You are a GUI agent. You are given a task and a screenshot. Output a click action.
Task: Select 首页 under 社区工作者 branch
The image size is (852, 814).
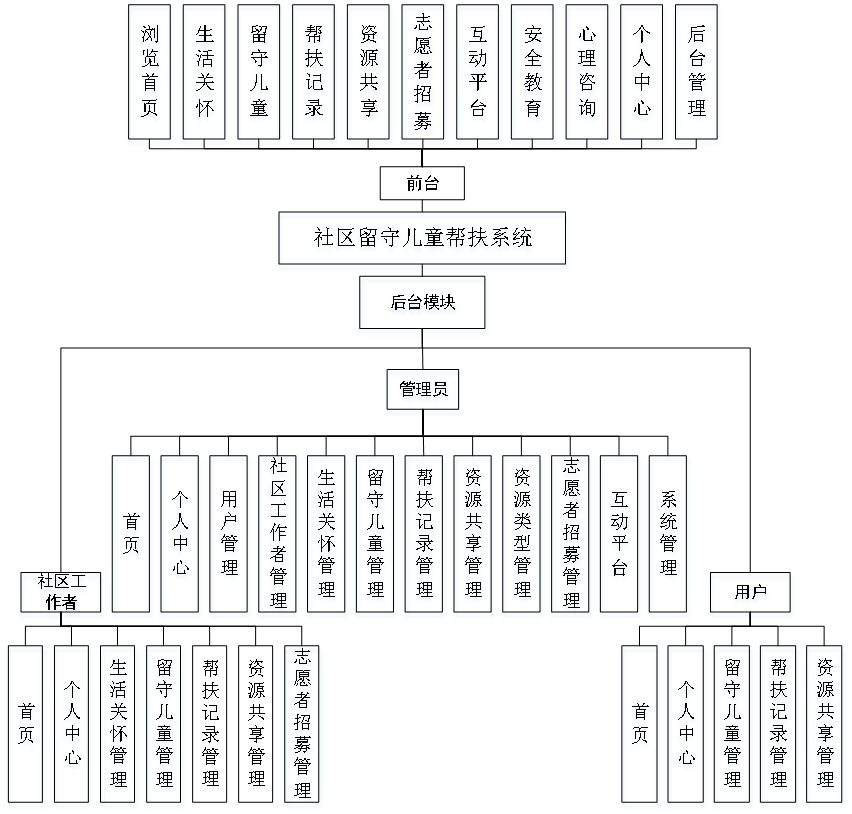[26, 724]
